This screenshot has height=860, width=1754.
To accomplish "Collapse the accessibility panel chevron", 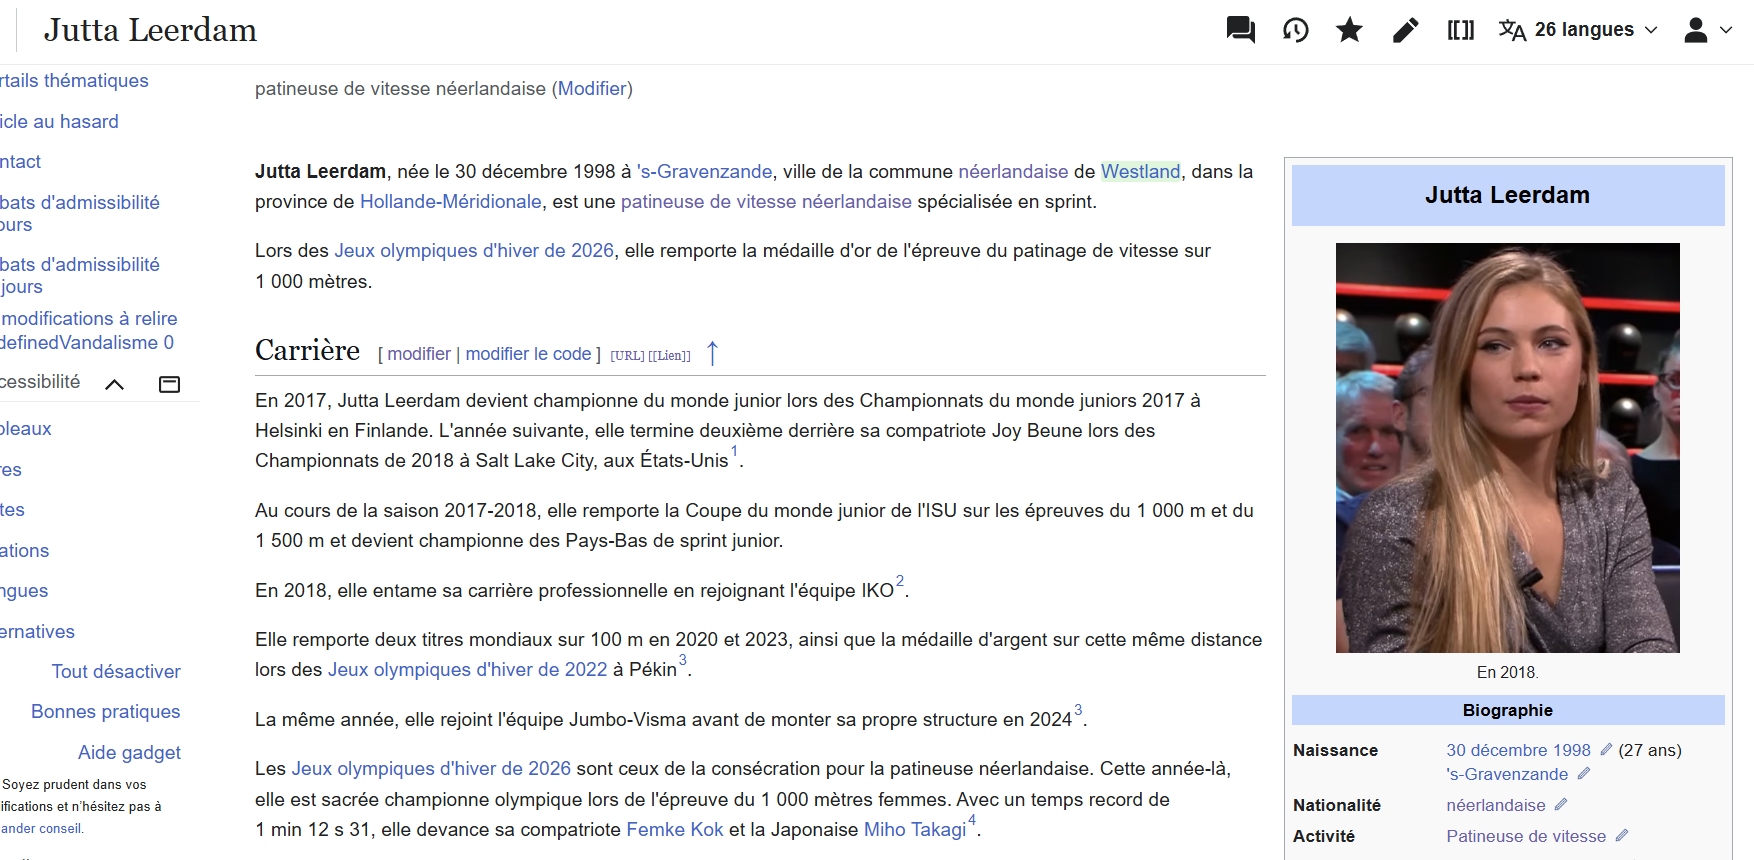I will coord(115,384).
